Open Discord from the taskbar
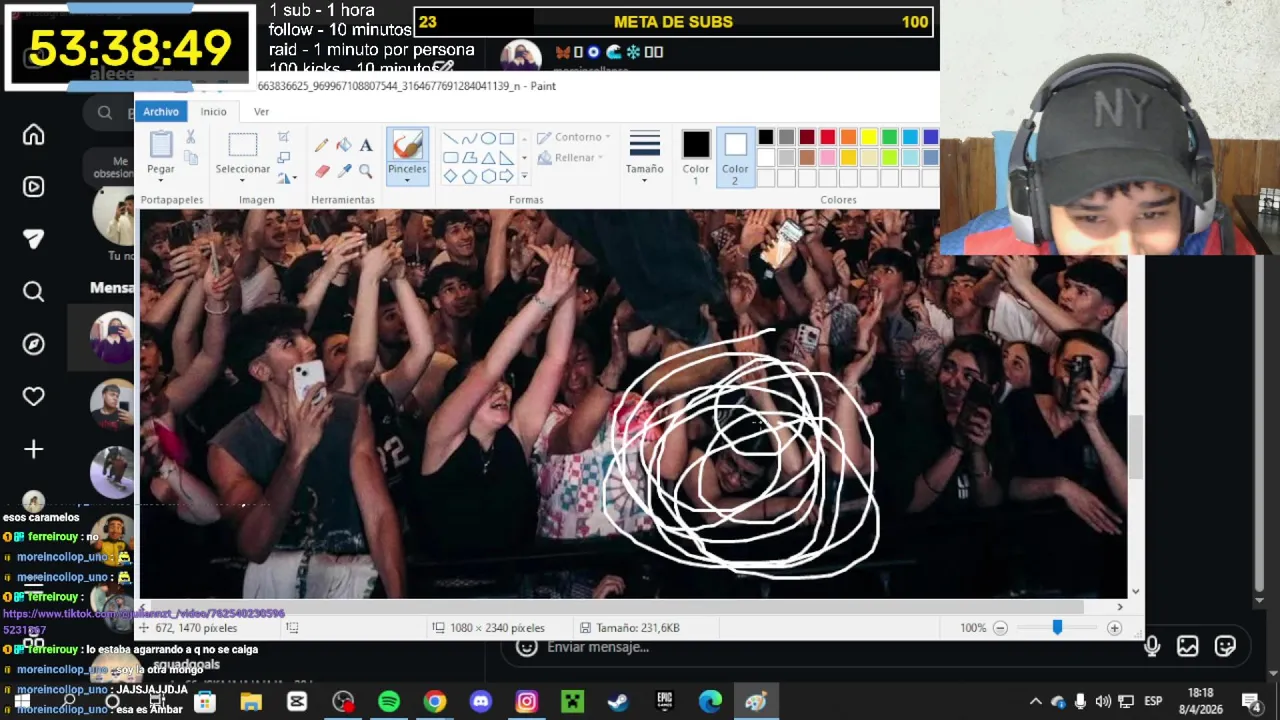 [x=481, y=702]
